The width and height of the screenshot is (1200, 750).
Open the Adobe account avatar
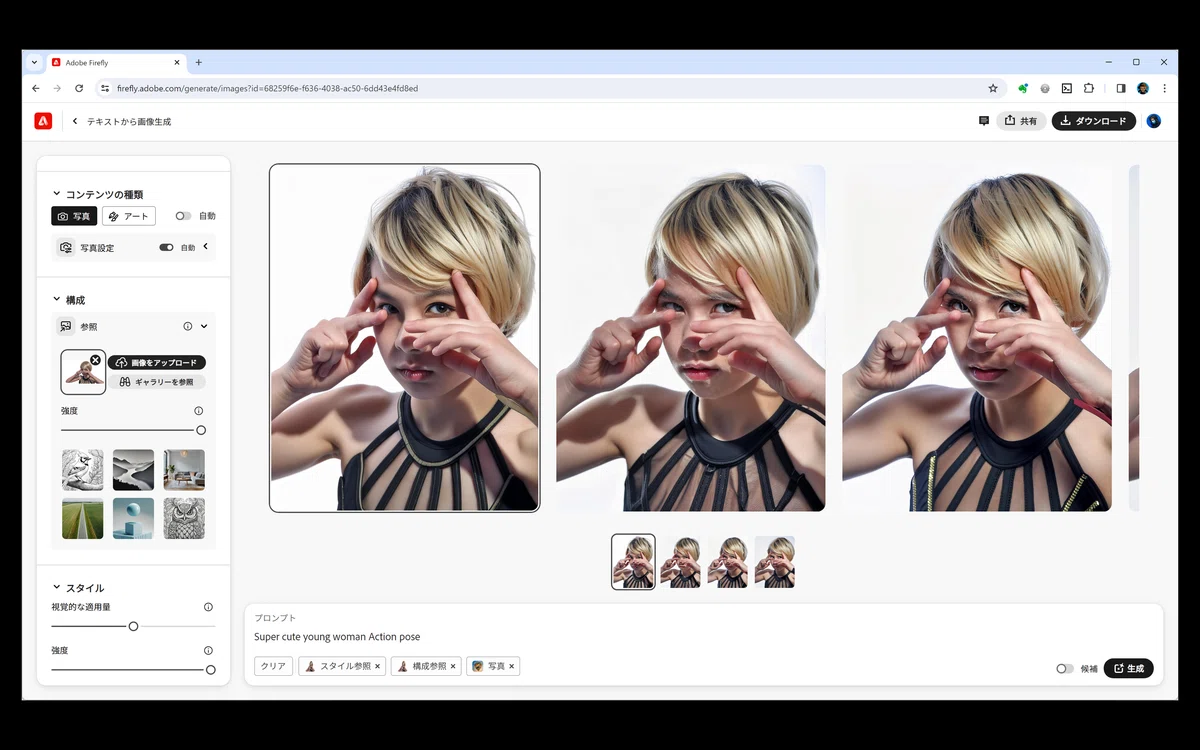click(x=1153, y=121)
